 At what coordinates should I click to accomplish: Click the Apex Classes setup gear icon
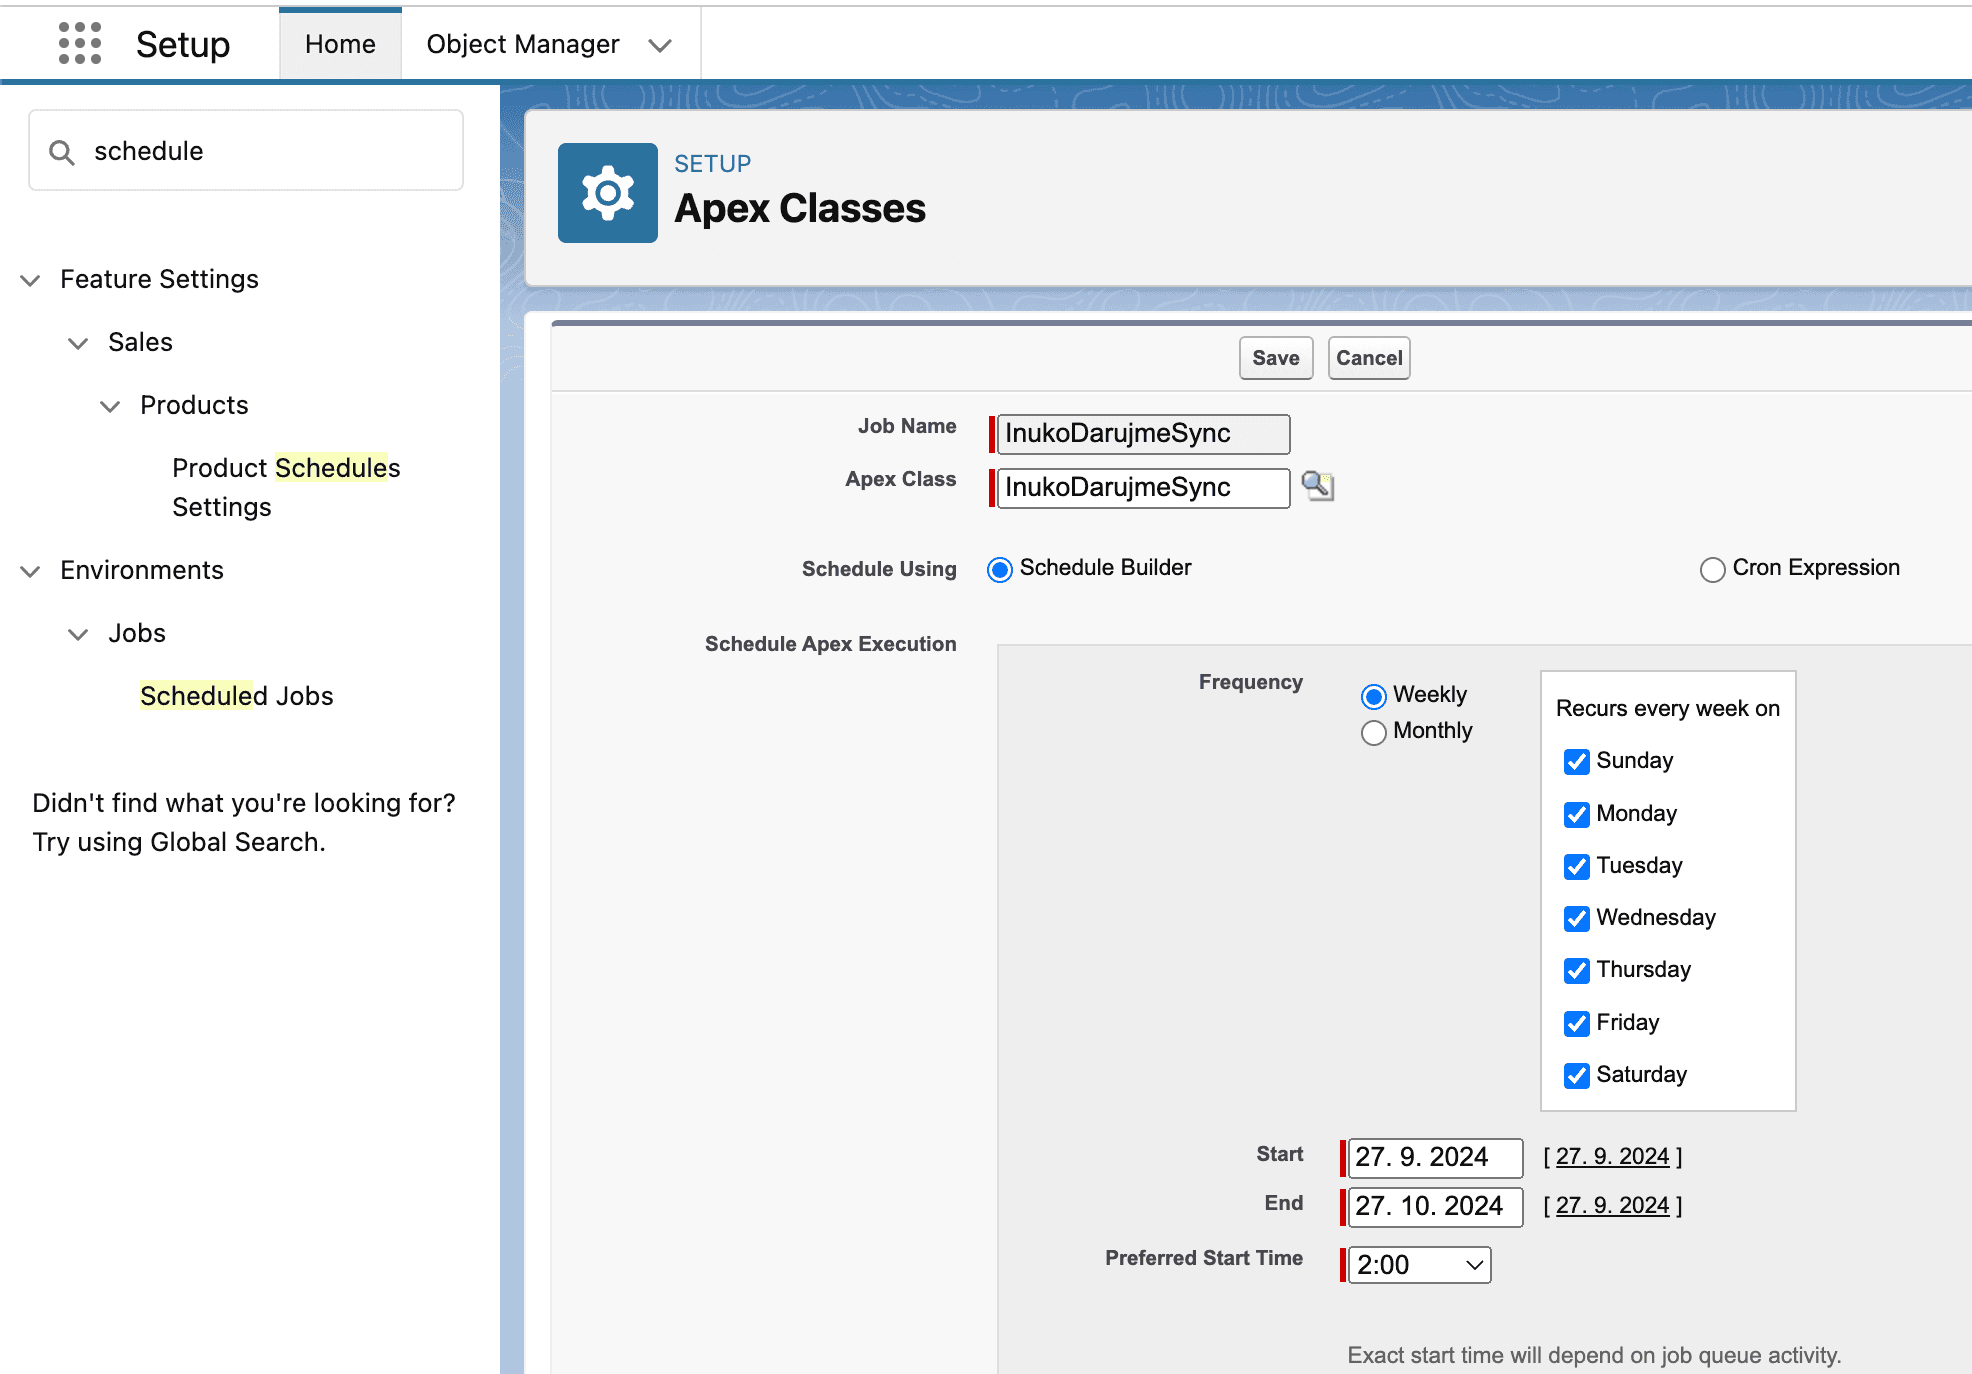[x=608, y=193]
